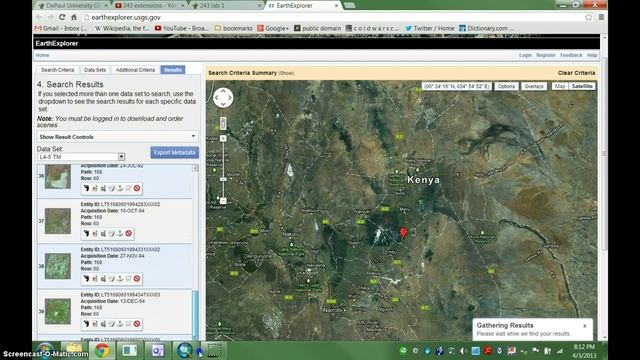Open the Data Sets tab
This screenshot has width=640, height=360.
tap(95, 70)
